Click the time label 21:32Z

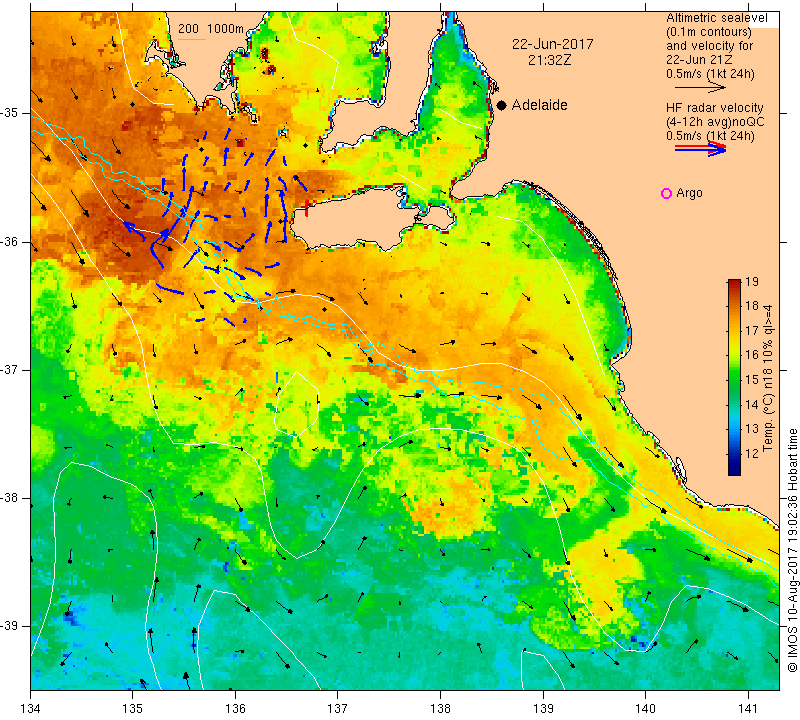pos(549,60)
